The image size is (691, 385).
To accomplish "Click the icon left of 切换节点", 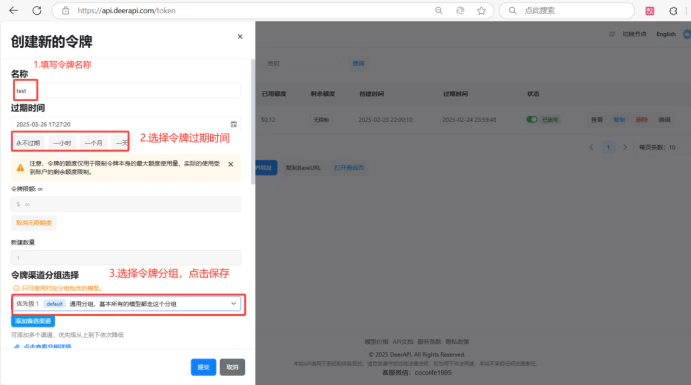I will click(612, 34).
